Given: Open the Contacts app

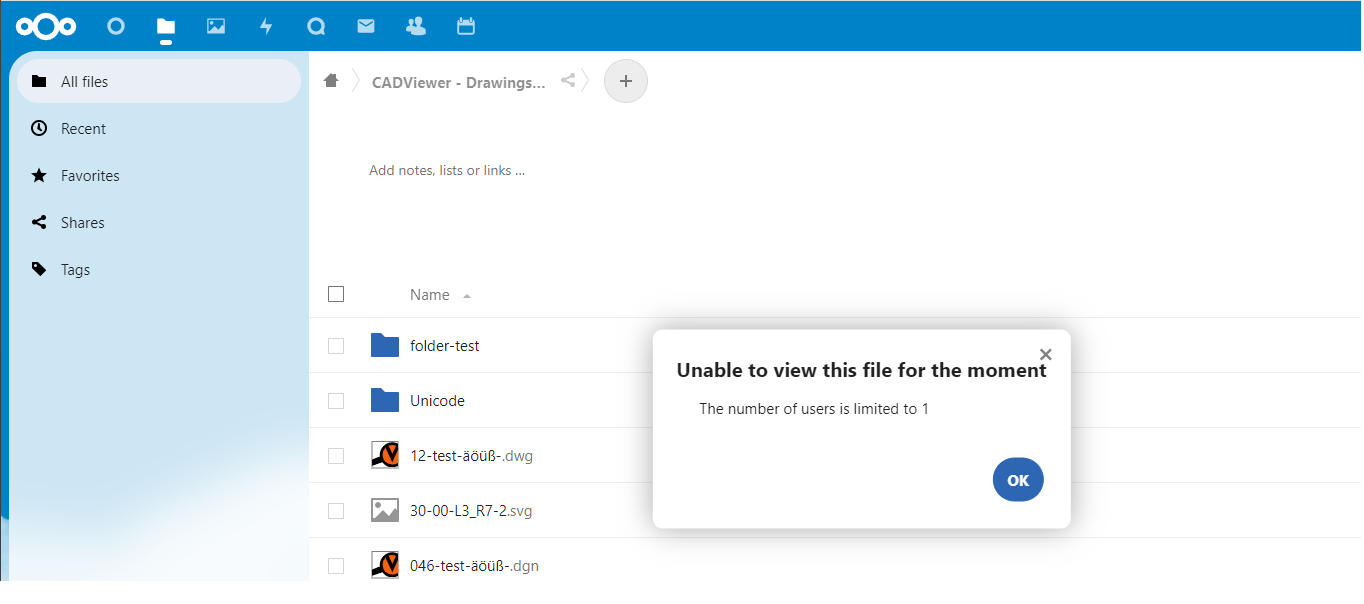Looking at the screenshot, I should click(x=416, y=25).
